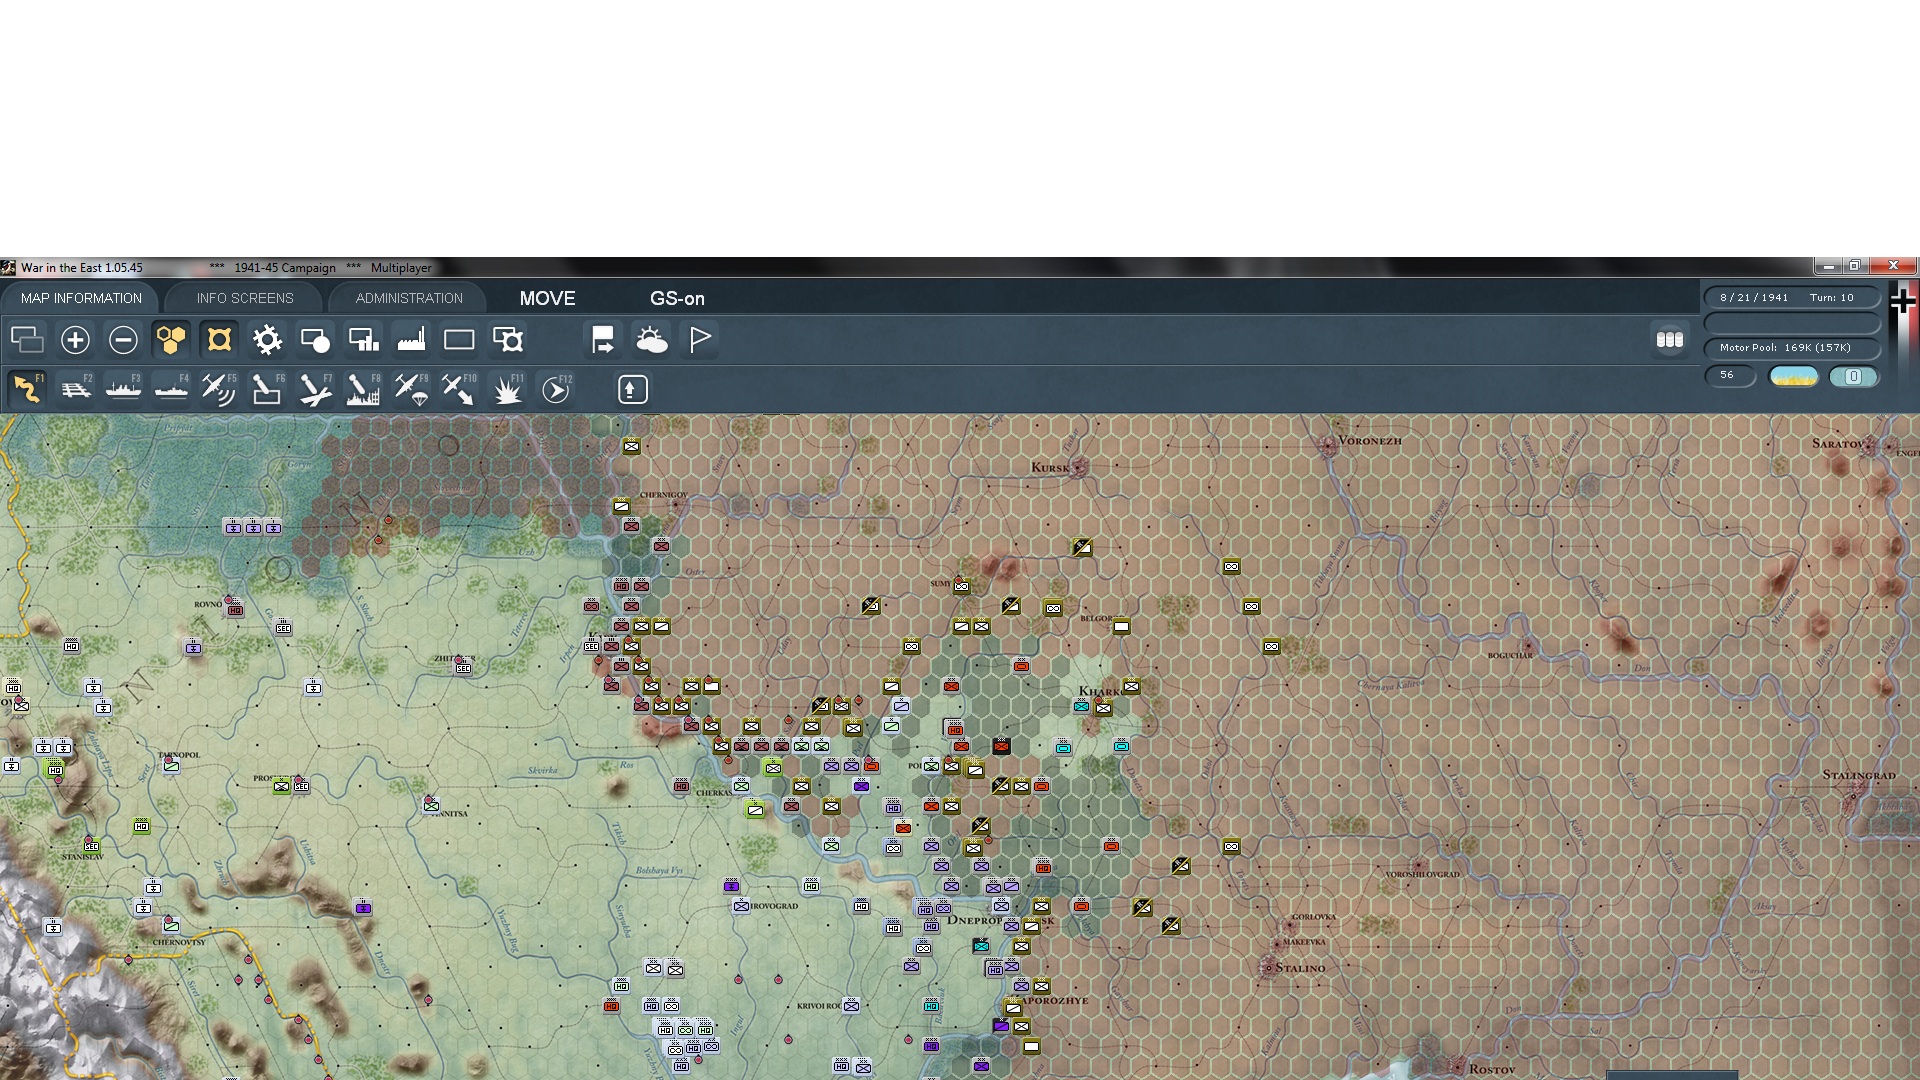
Task: Click the Stalino city label on map
Action: pyautogui.click(x=1300, y=968)
